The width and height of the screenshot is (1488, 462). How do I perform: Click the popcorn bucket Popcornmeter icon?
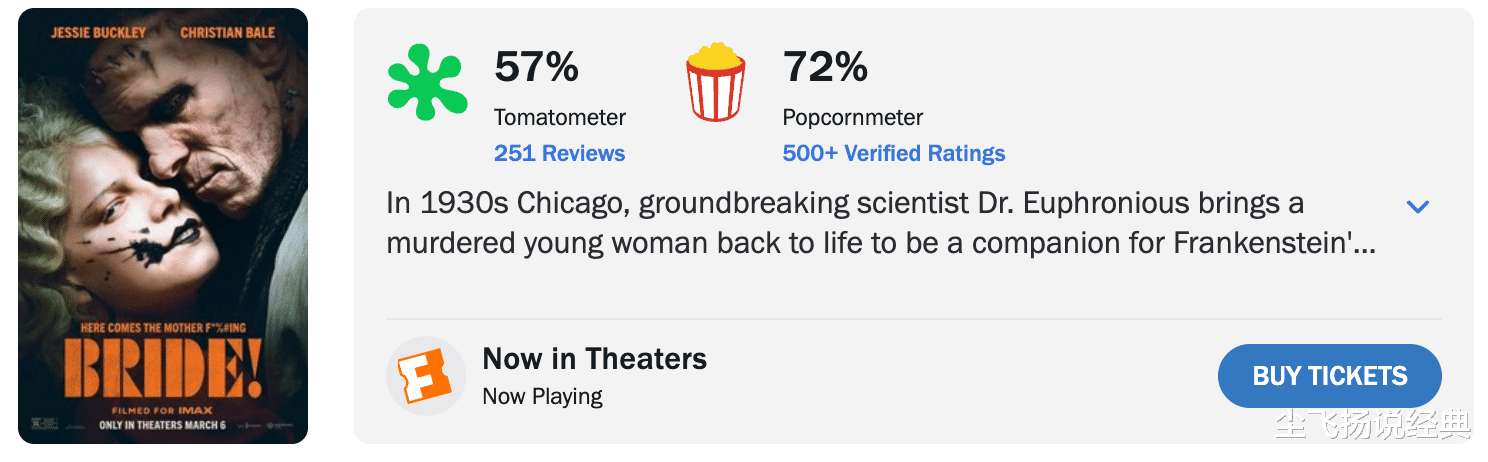715,82
